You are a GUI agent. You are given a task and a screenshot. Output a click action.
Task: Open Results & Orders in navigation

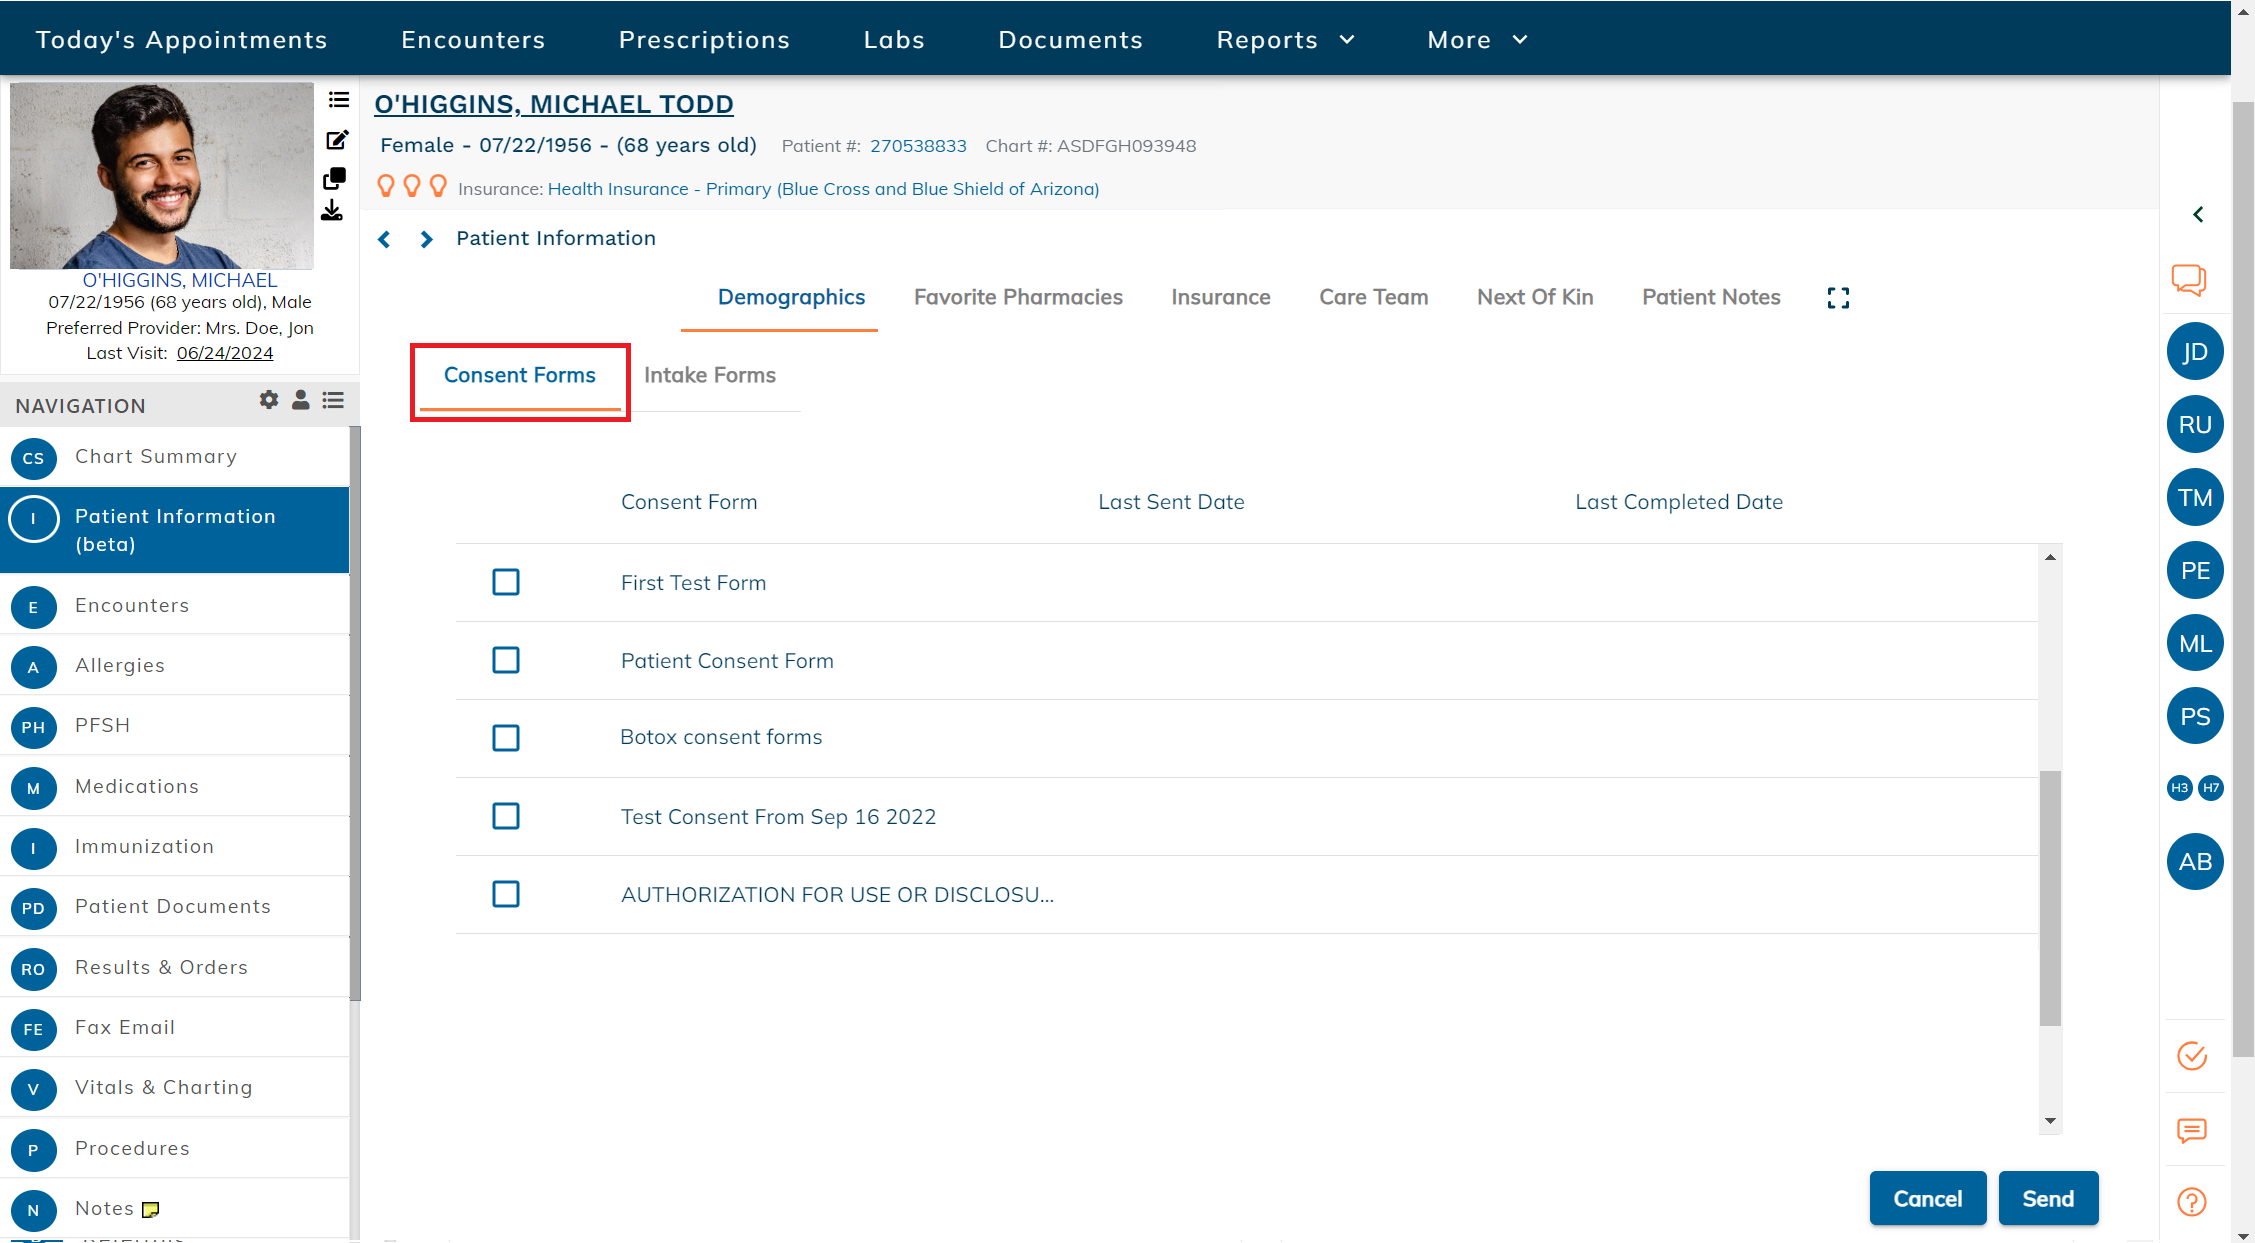tap(175, 968)
